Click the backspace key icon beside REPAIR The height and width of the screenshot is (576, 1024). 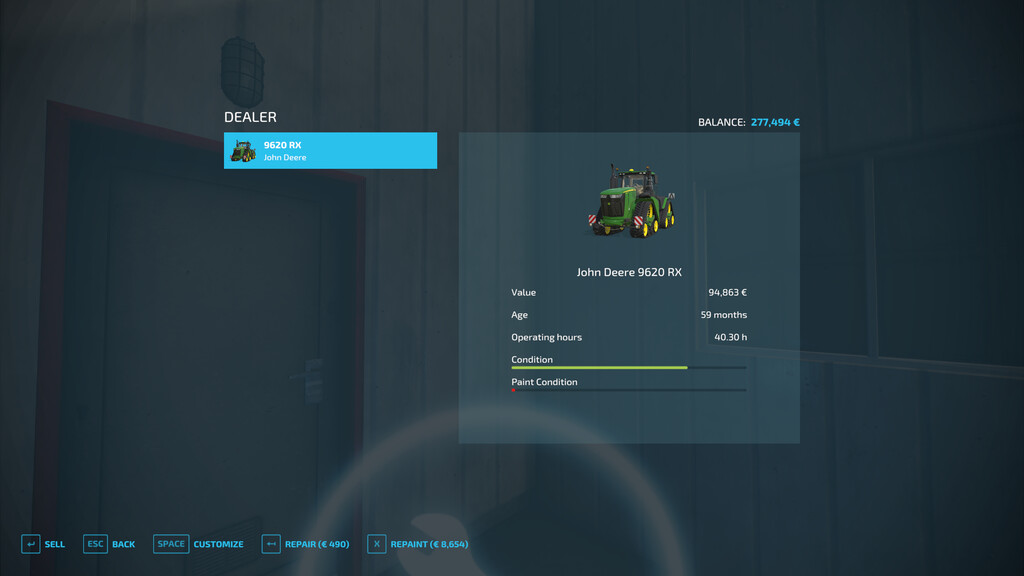click(x=271, y=544)
